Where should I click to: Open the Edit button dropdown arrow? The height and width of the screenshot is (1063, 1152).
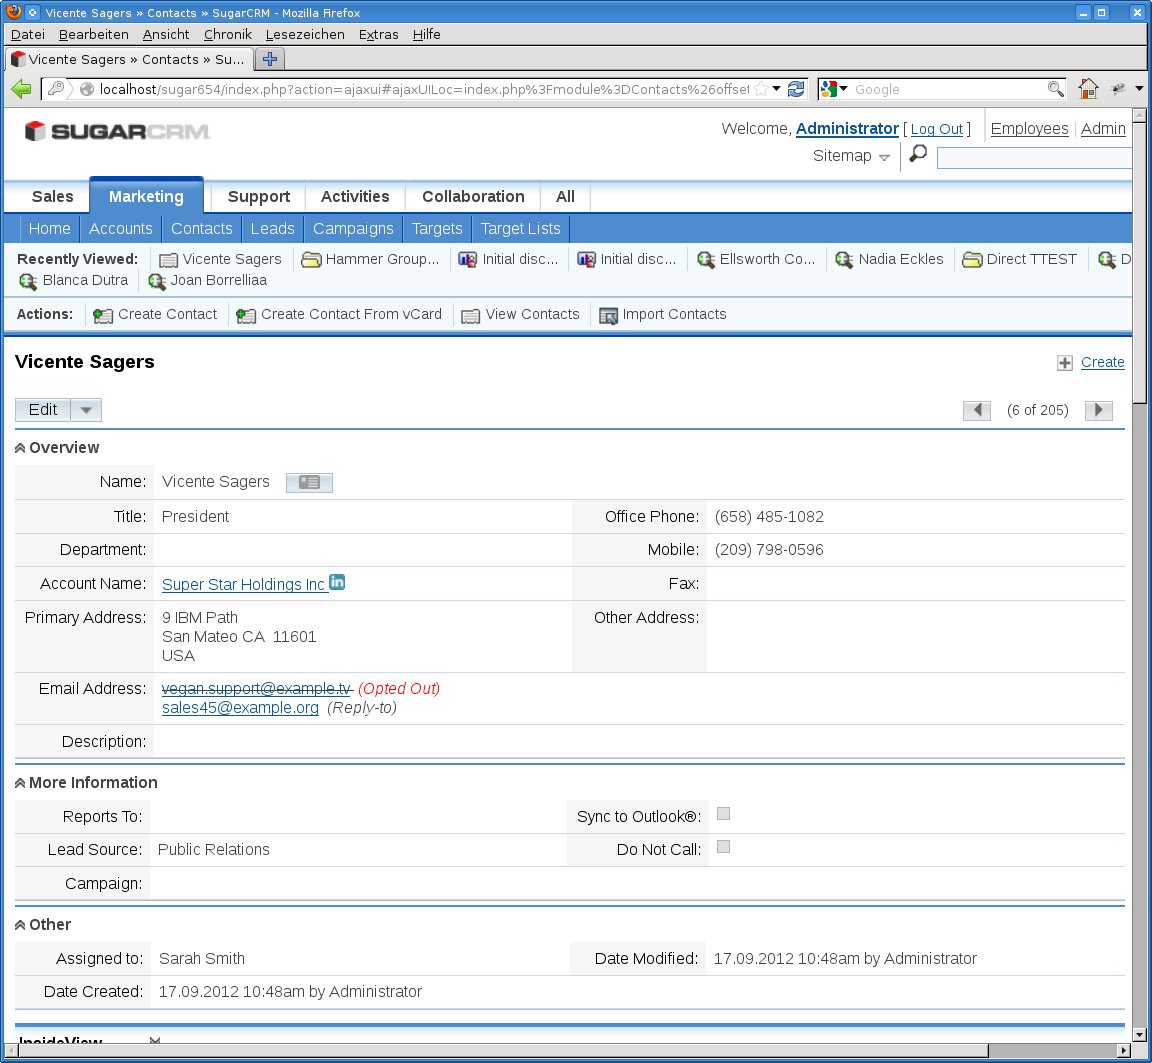[86, 410]
